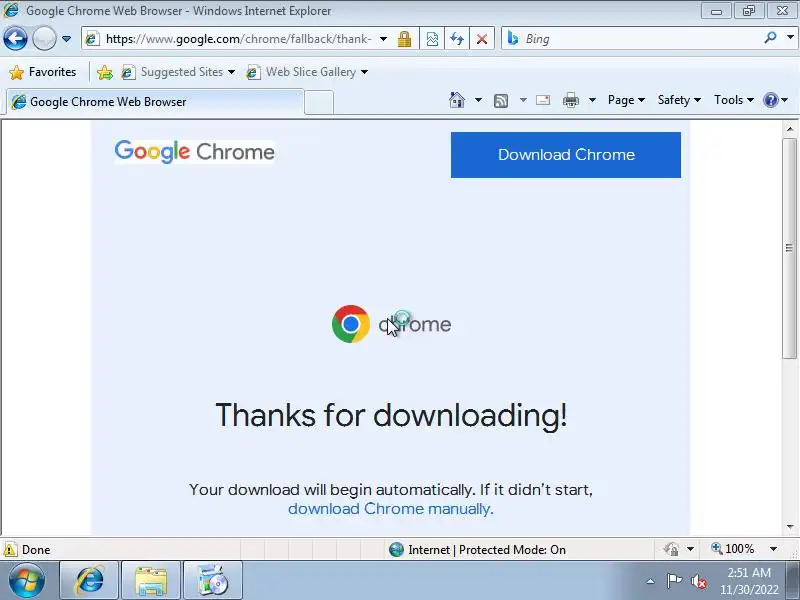Click the address bar URL field
Viewport: 800px width, 600px height.
tap(237, 39)
